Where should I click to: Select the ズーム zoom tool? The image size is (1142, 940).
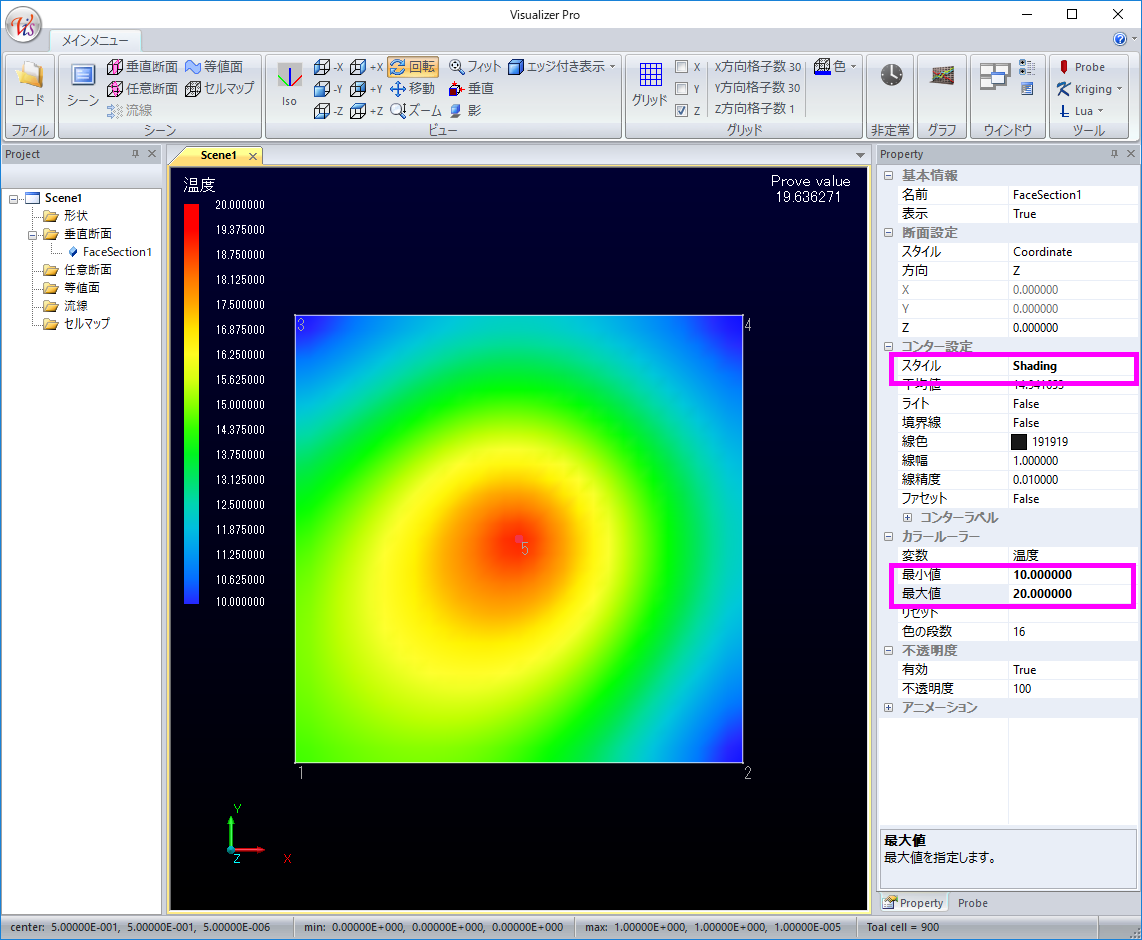pyautogui.click(x=415, y=111)
